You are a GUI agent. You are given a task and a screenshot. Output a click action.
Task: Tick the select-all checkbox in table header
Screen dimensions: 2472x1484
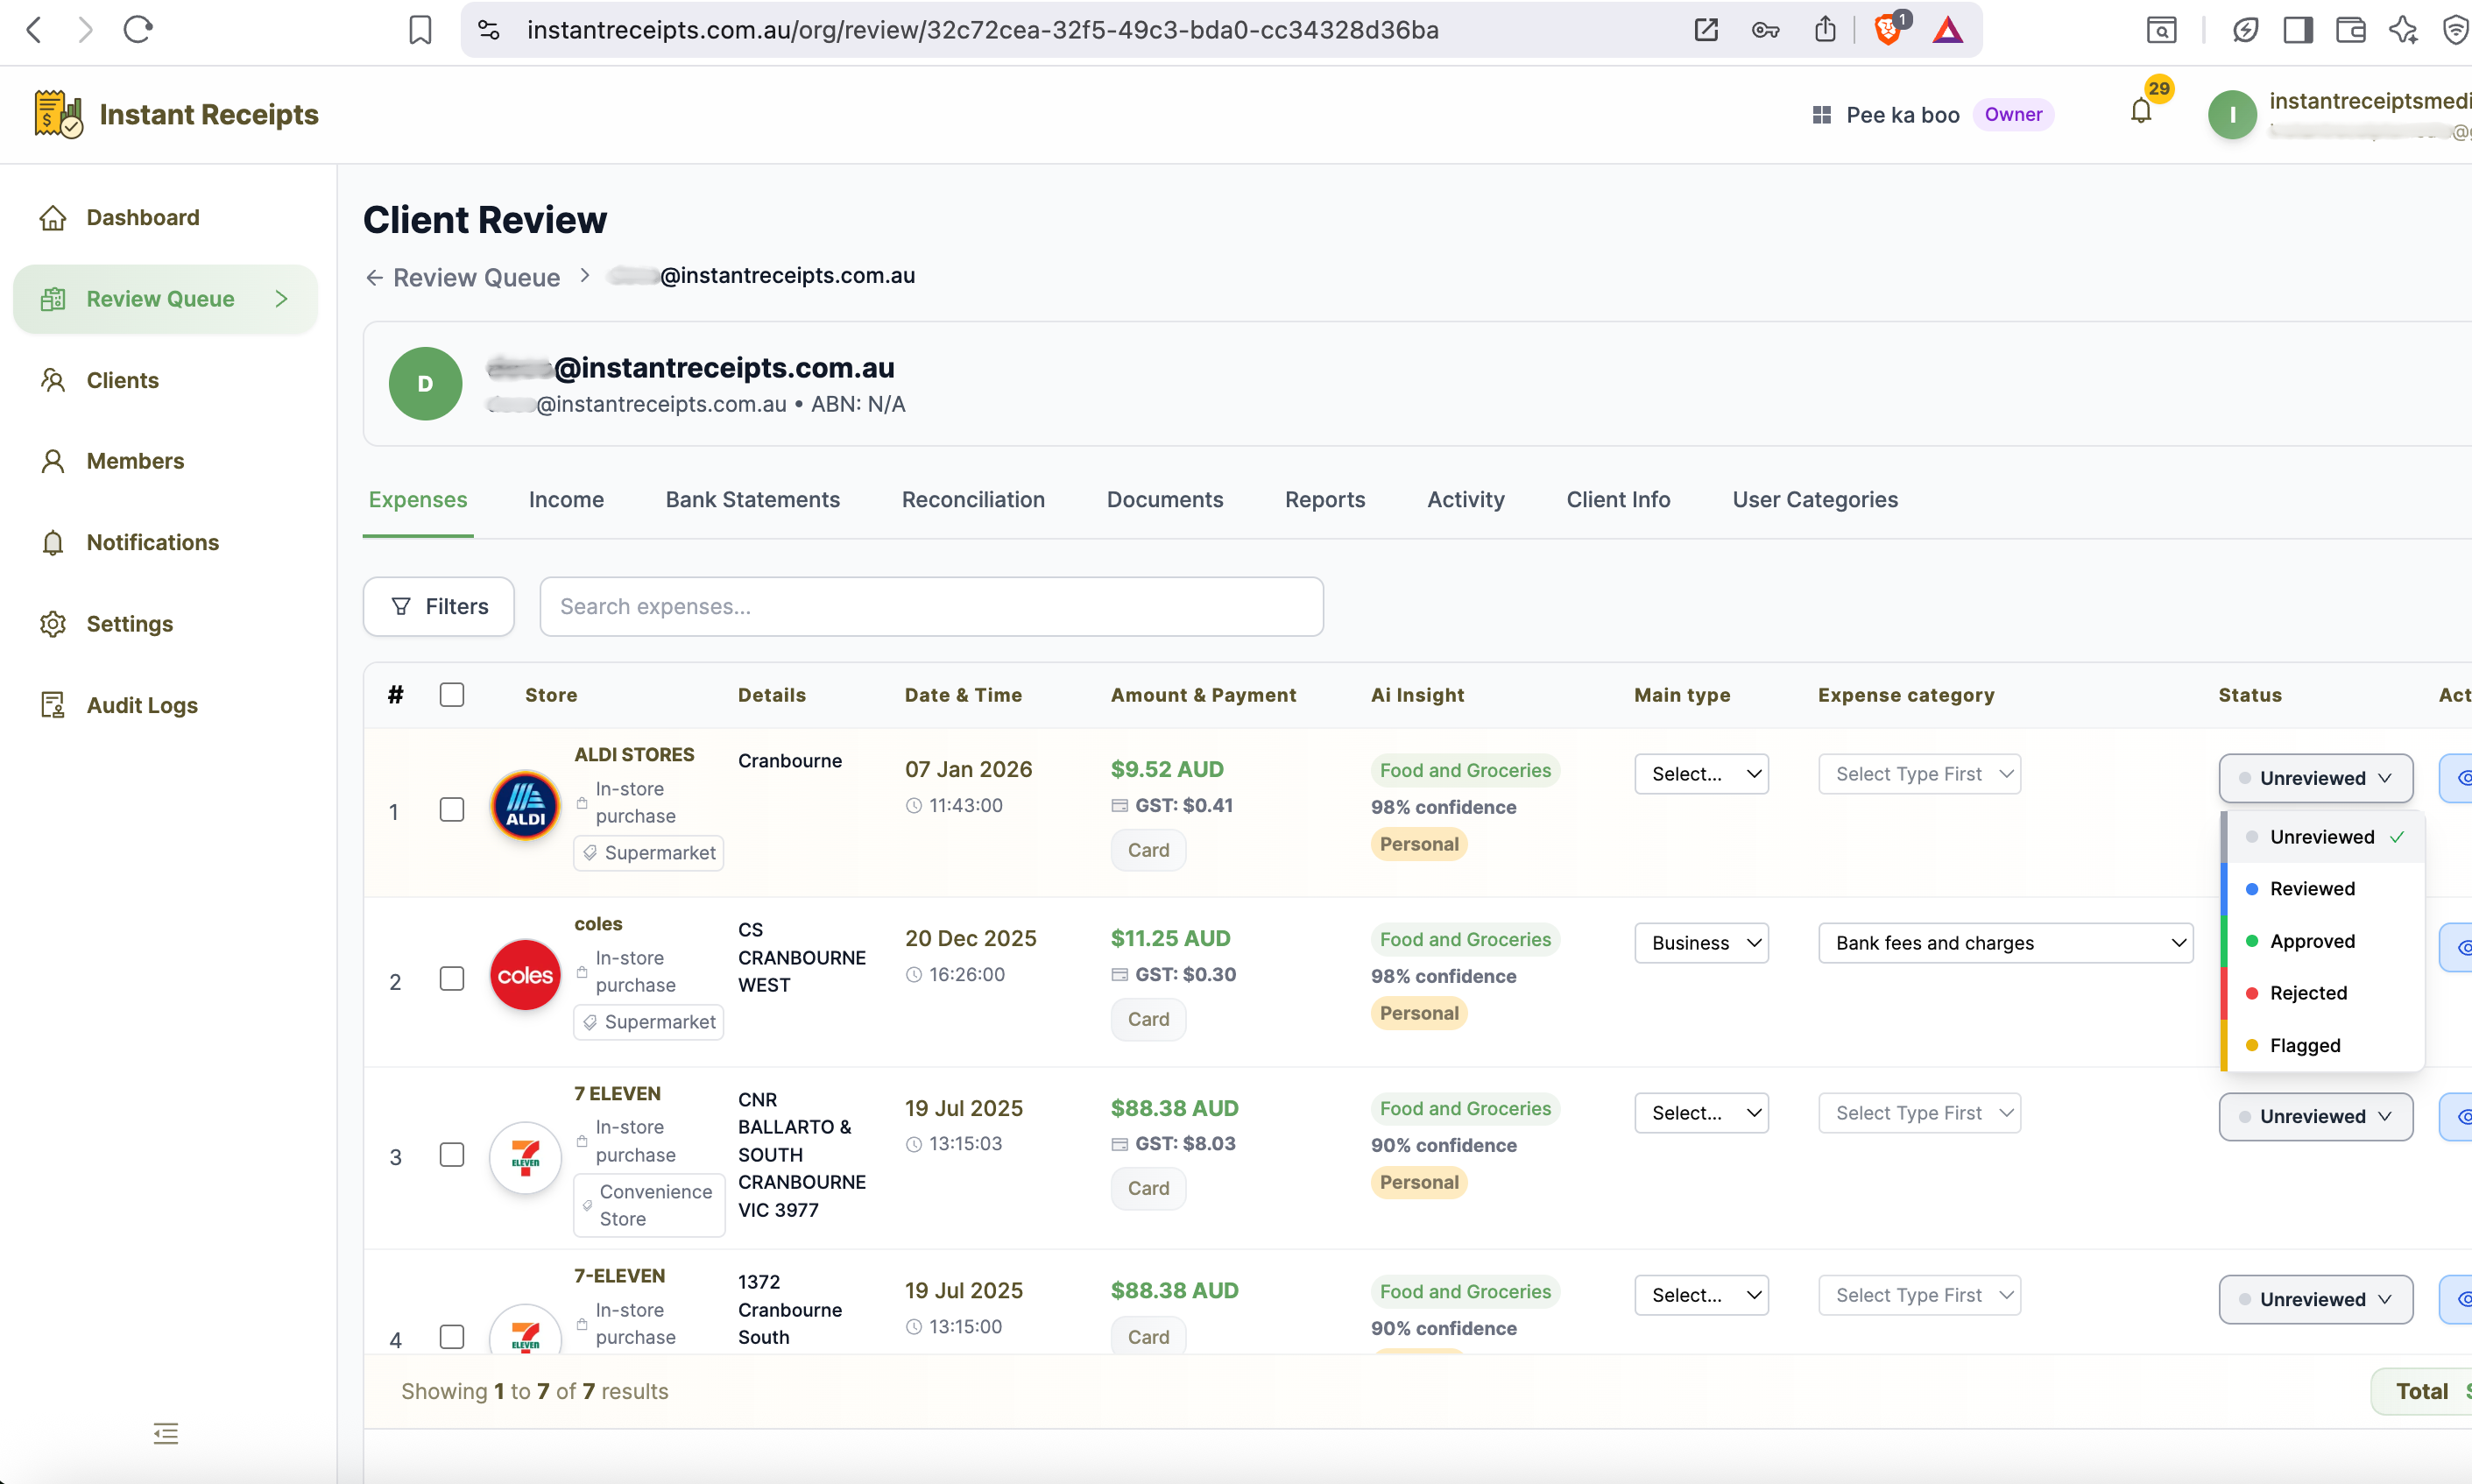coord(452,694)
